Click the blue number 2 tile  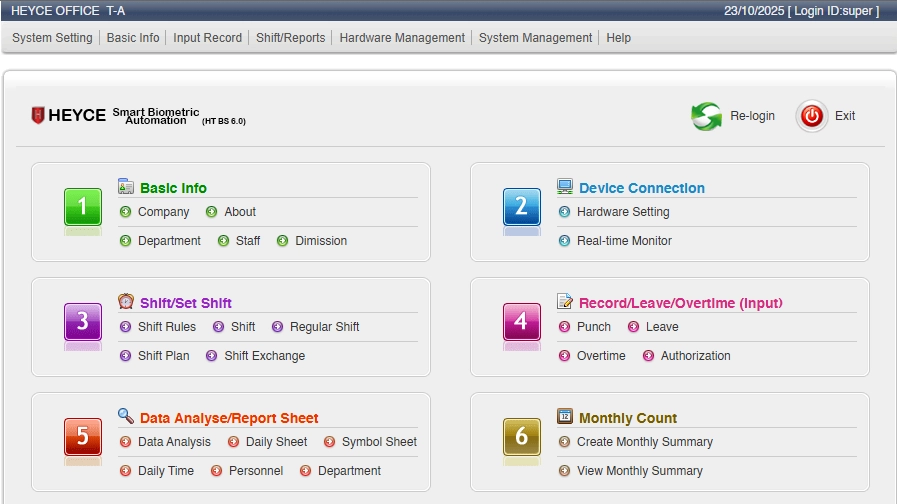522,207
